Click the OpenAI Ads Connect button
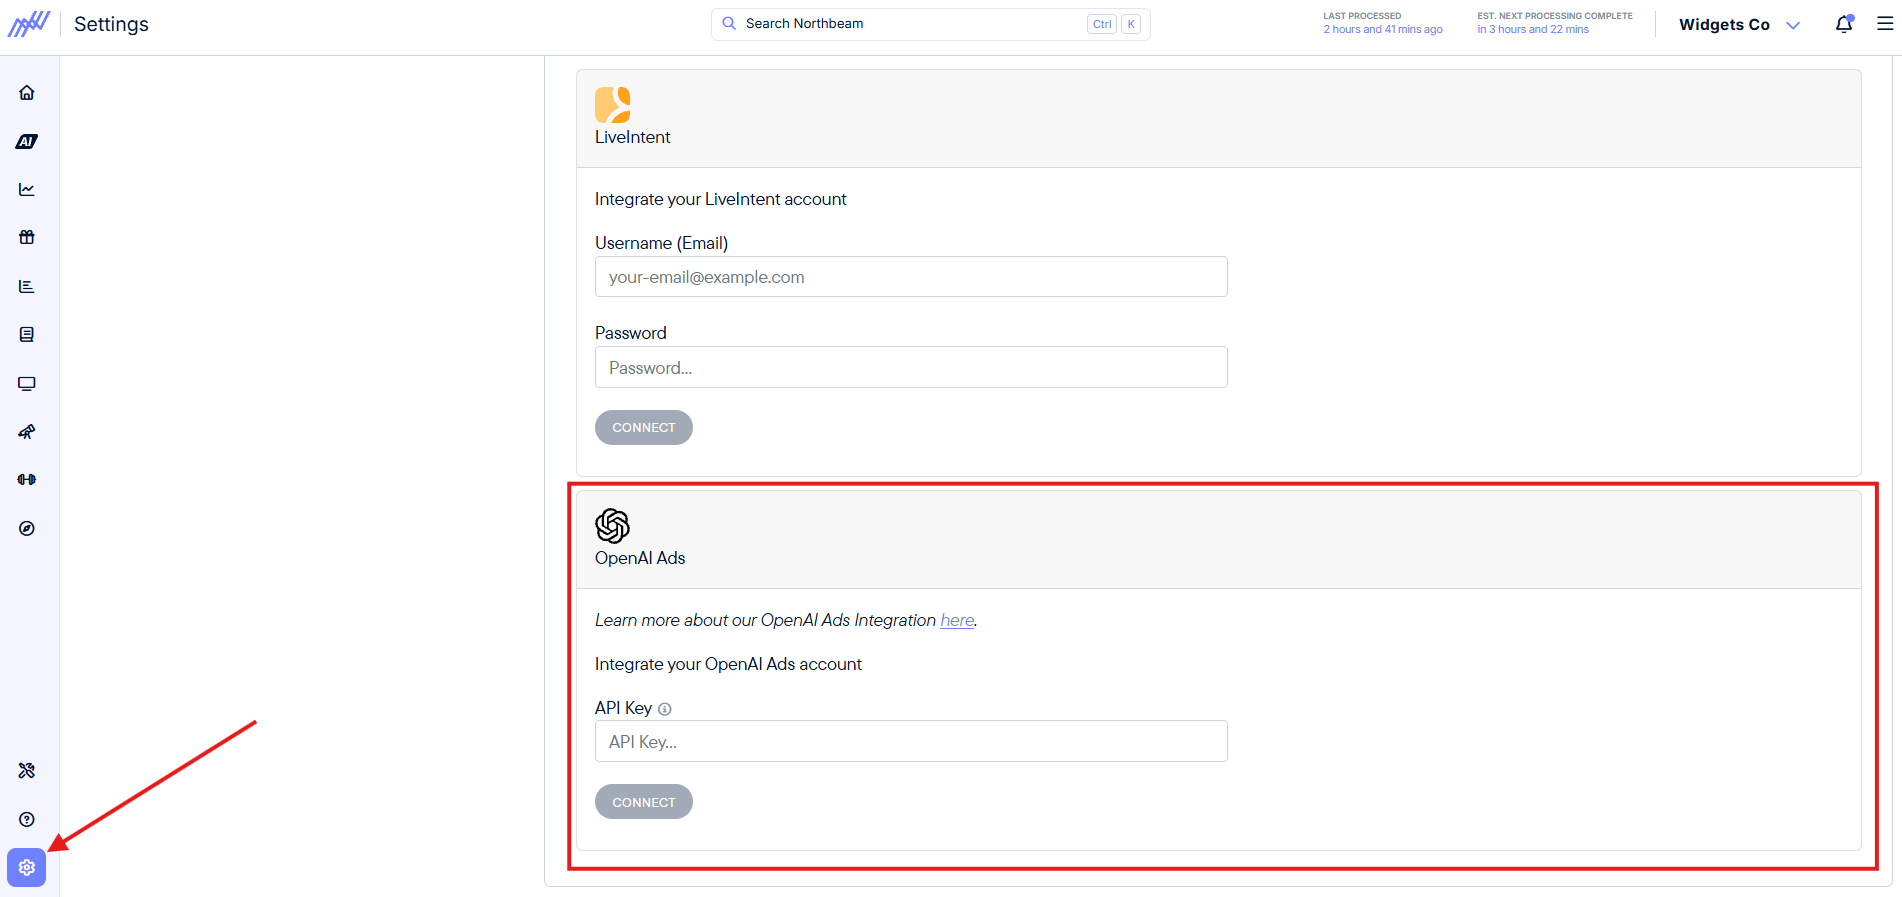 644,802
